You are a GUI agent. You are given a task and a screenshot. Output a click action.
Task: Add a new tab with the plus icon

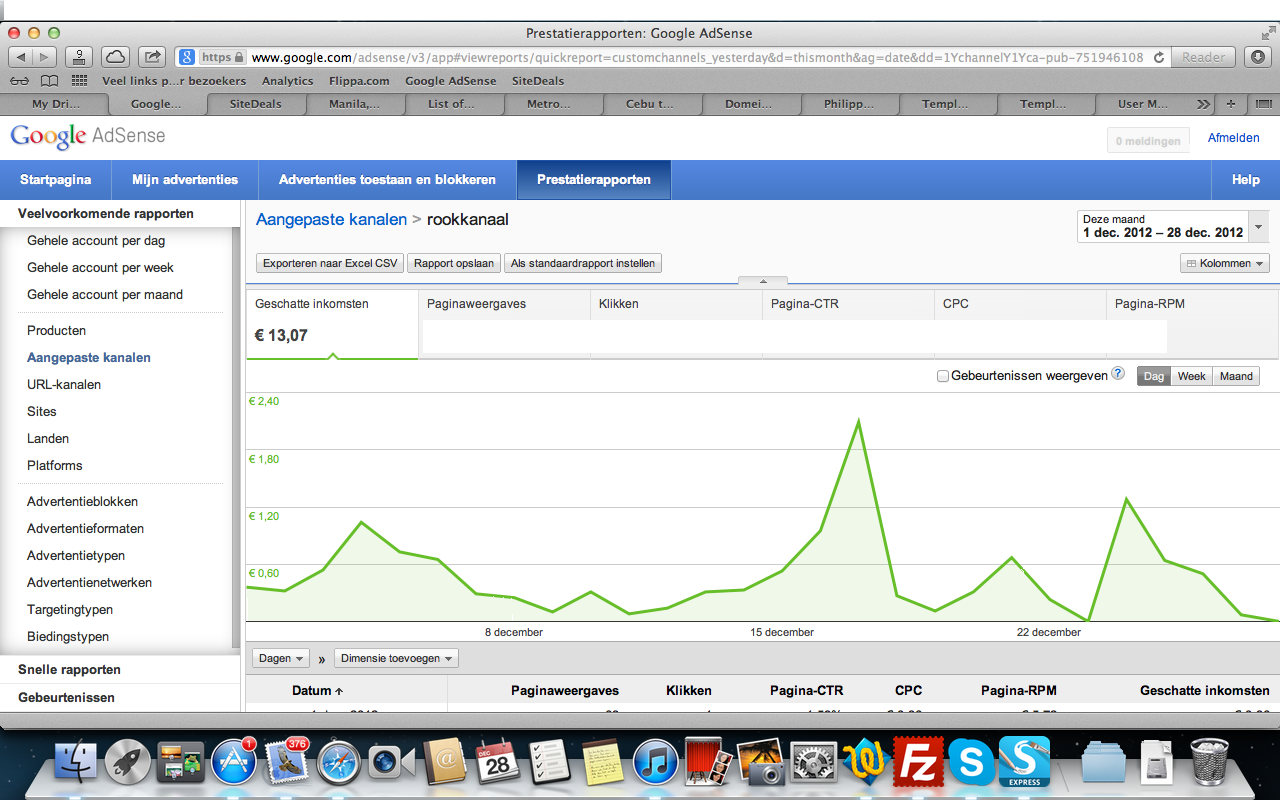click(1231, 103)
